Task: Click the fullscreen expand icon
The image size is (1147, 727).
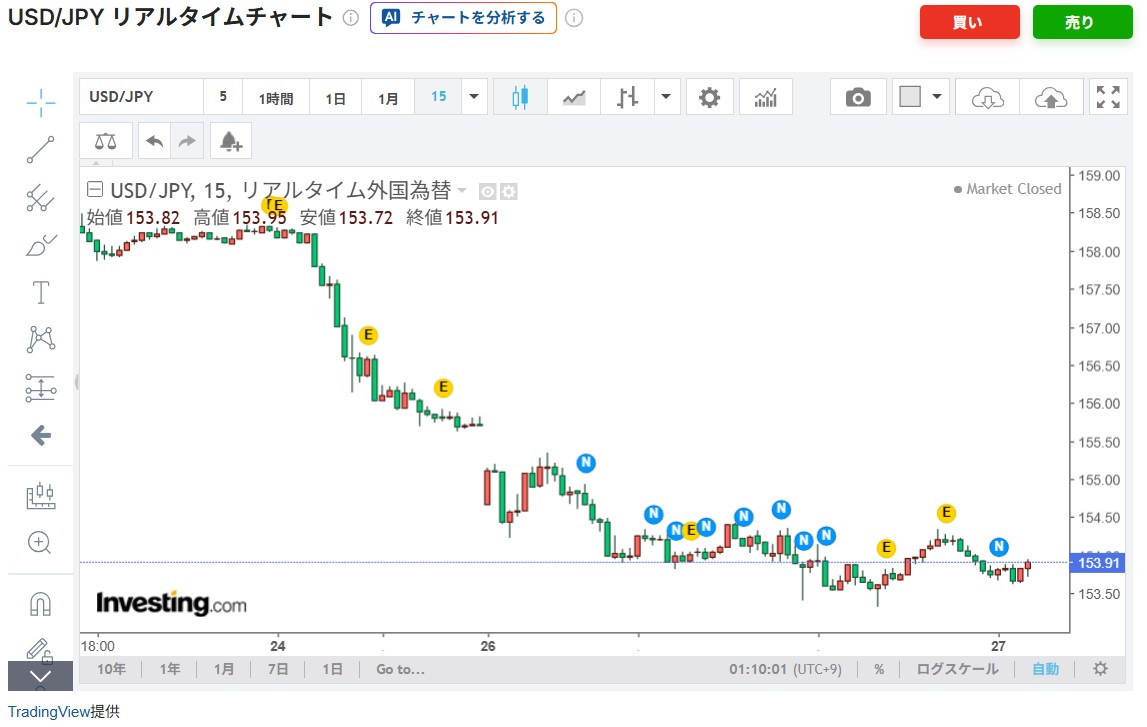Action: [1108, 97]
